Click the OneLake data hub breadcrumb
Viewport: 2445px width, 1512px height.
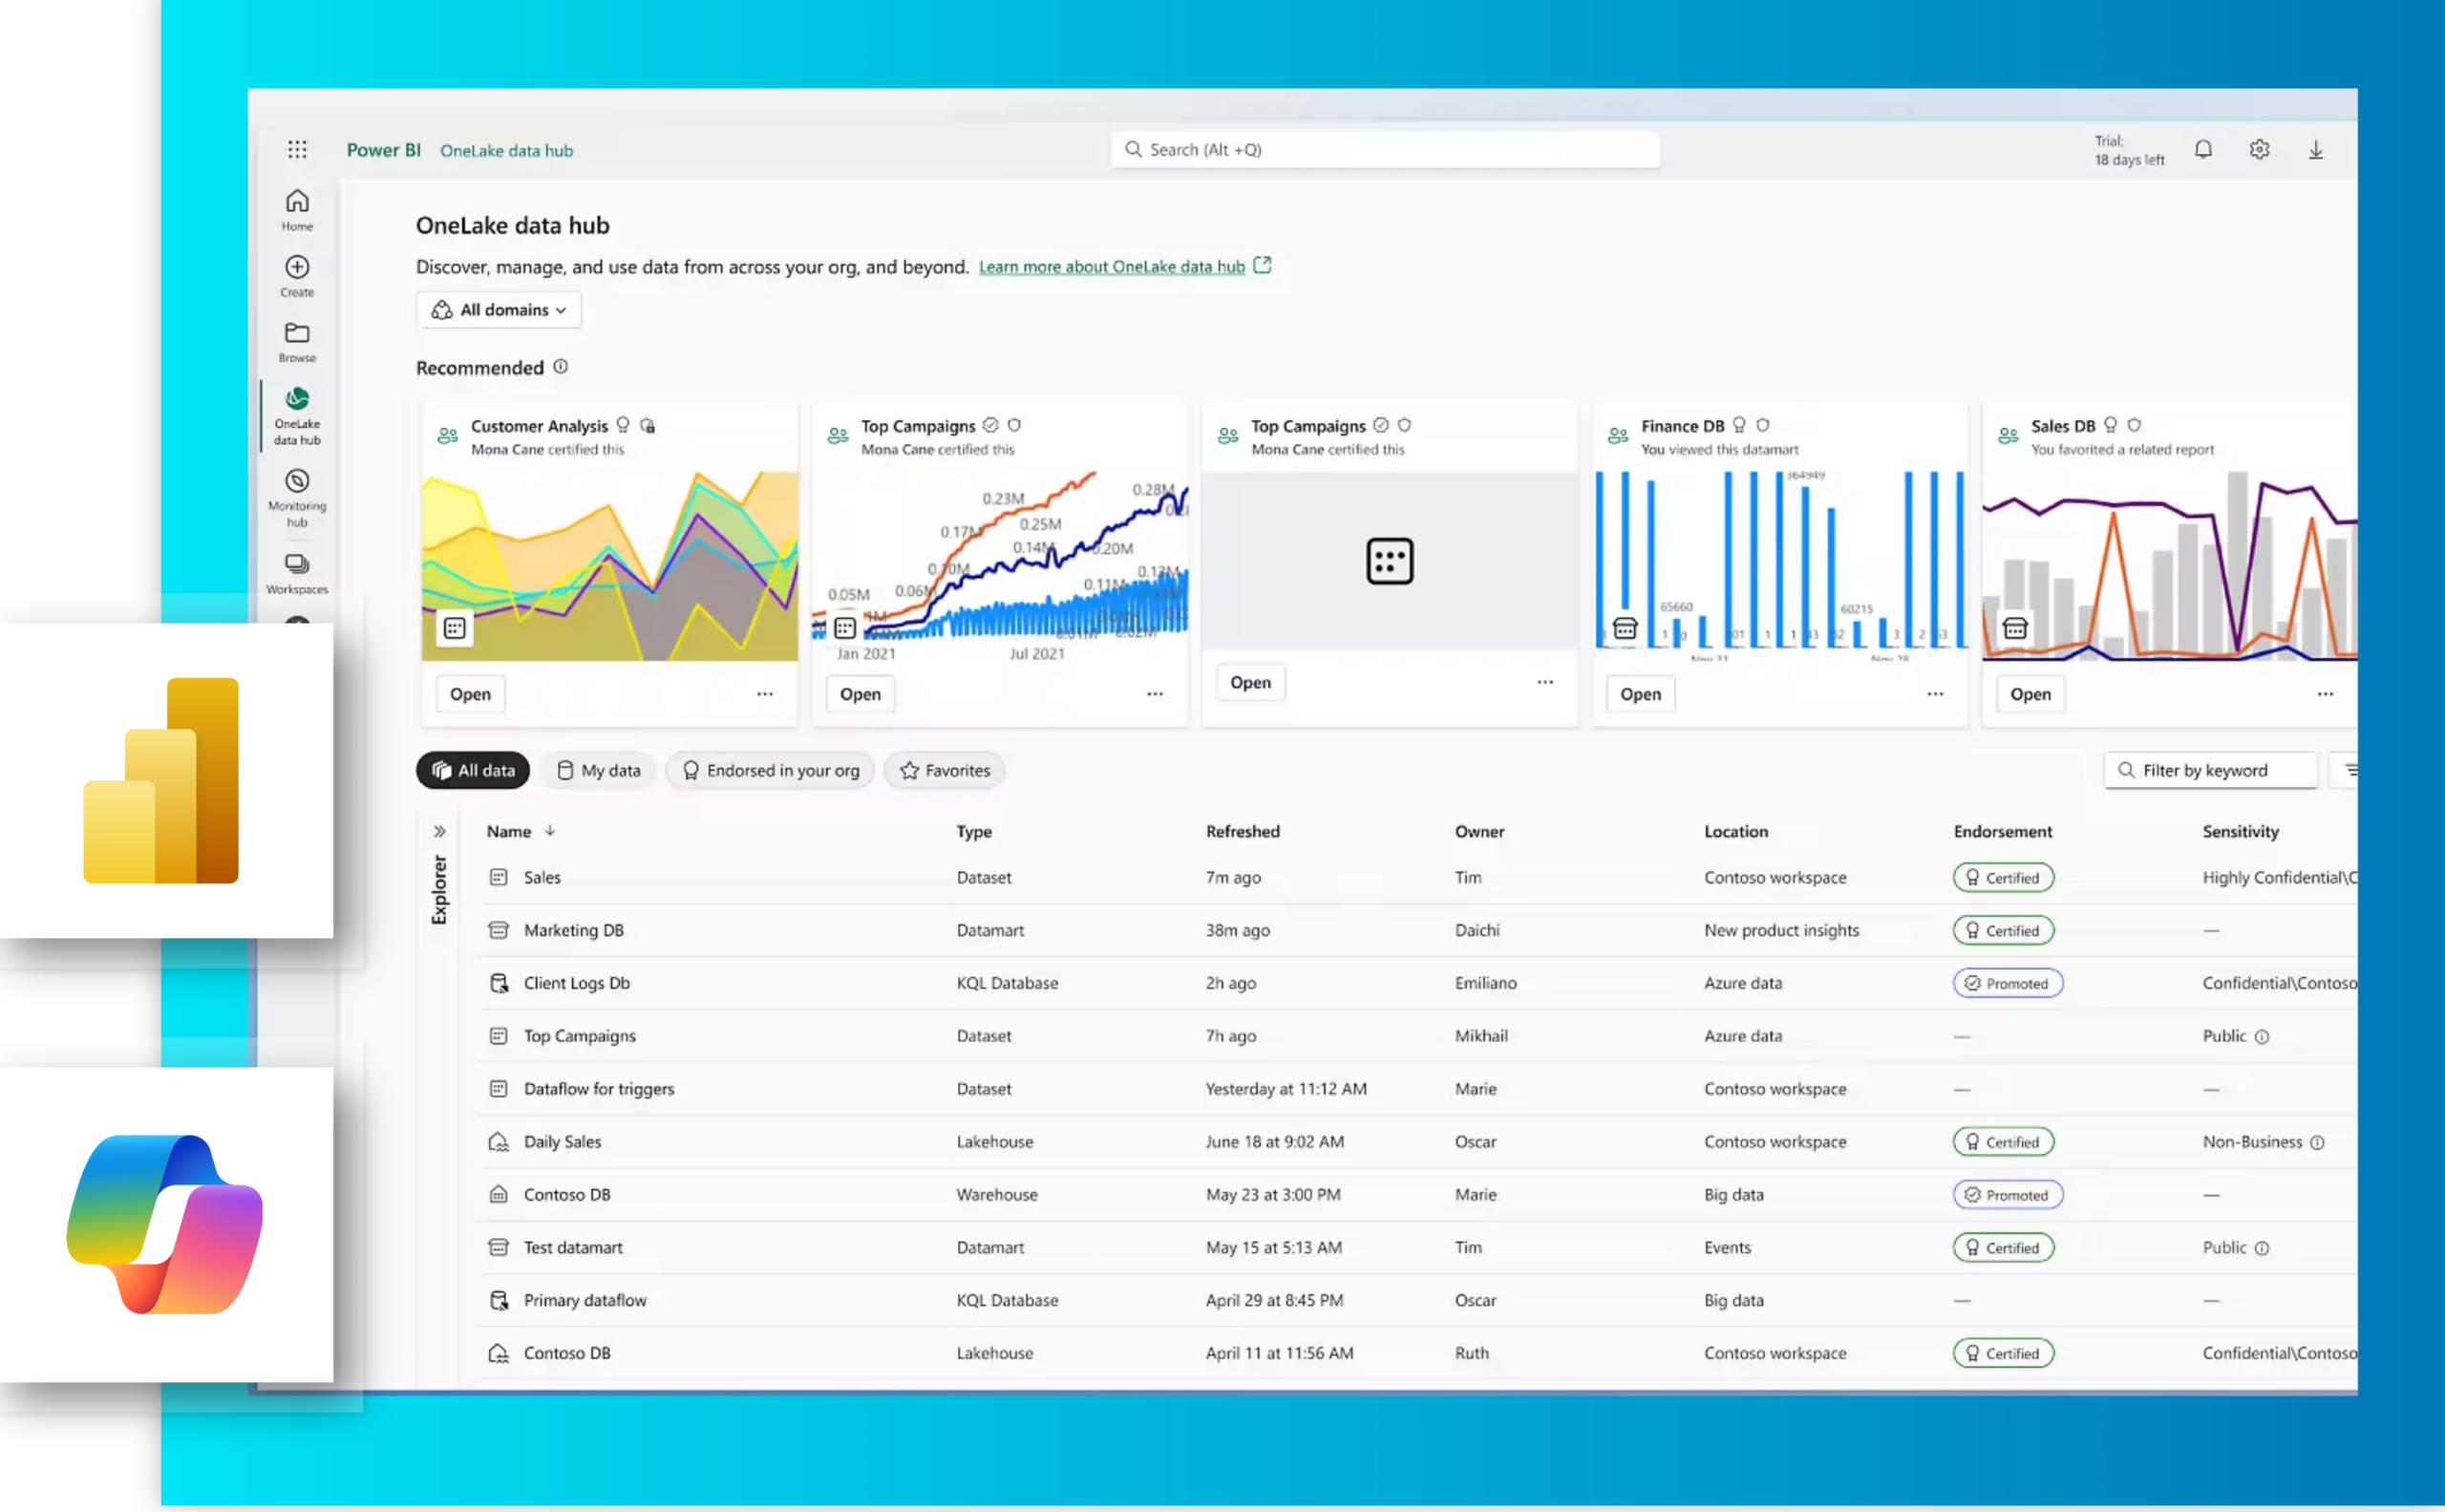pos(506,151)
